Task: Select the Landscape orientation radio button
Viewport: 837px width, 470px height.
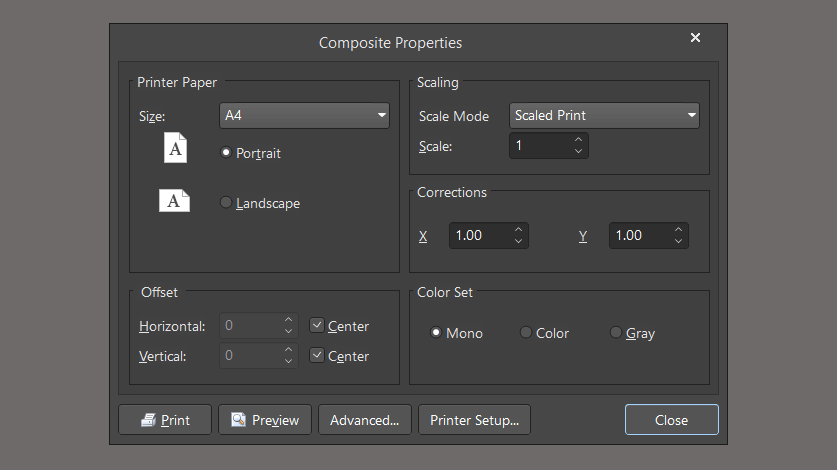Action: pos(226,203)
